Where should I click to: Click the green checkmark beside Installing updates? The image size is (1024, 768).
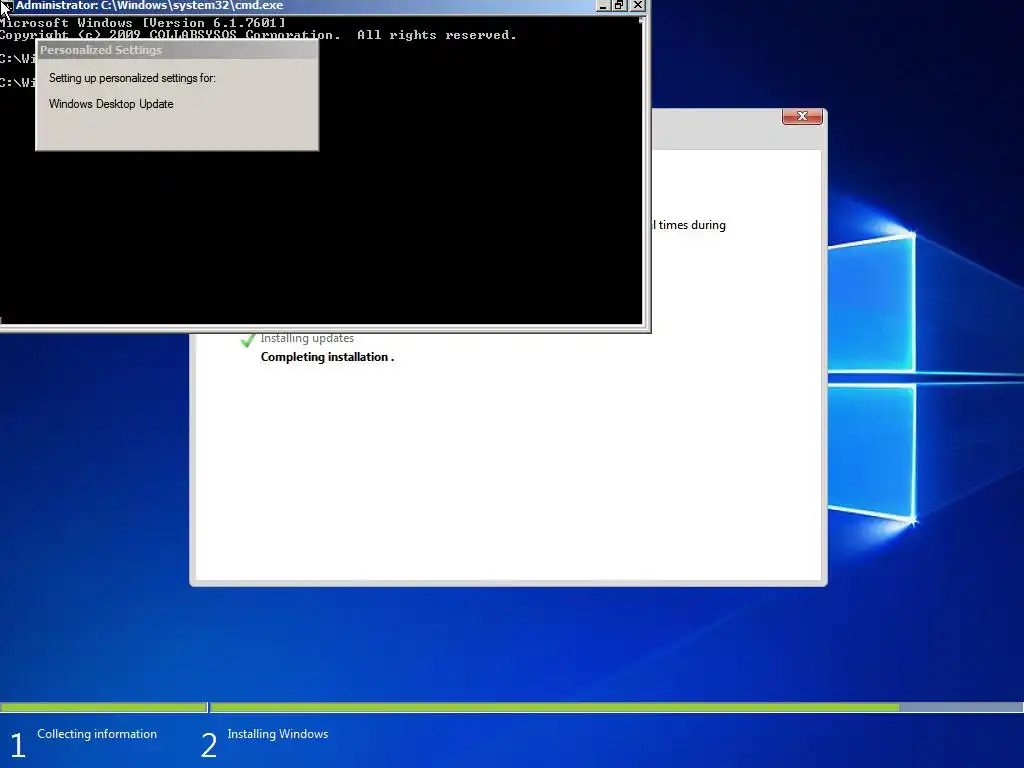pyautogui.click(x=248, y=340)
